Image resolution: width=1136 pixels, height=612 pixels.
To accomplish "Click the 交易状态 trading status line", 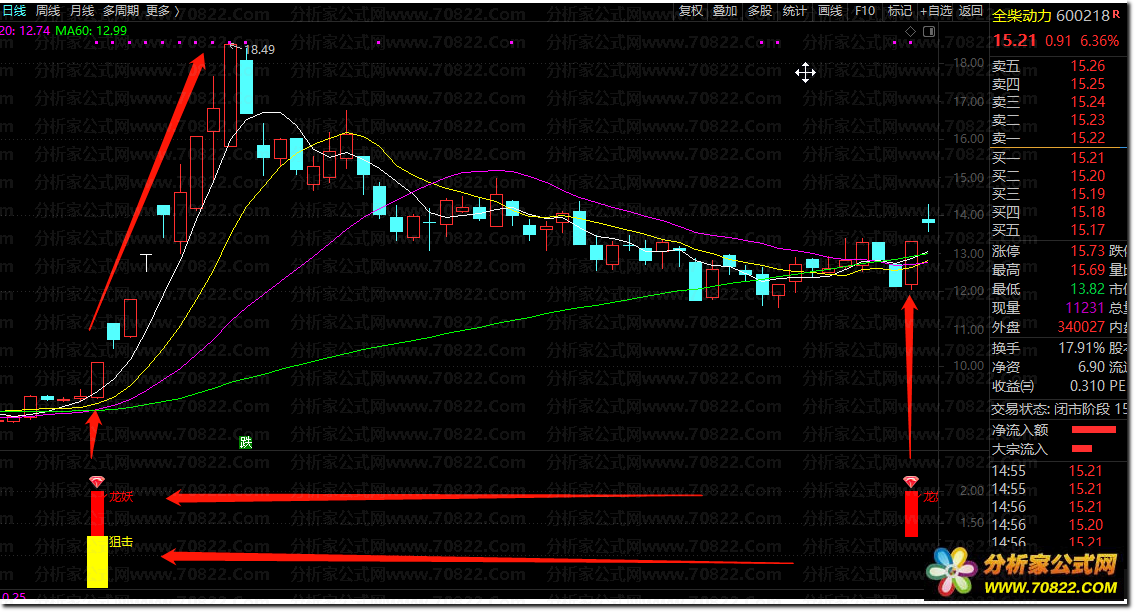I will (x=1059, y=409).
